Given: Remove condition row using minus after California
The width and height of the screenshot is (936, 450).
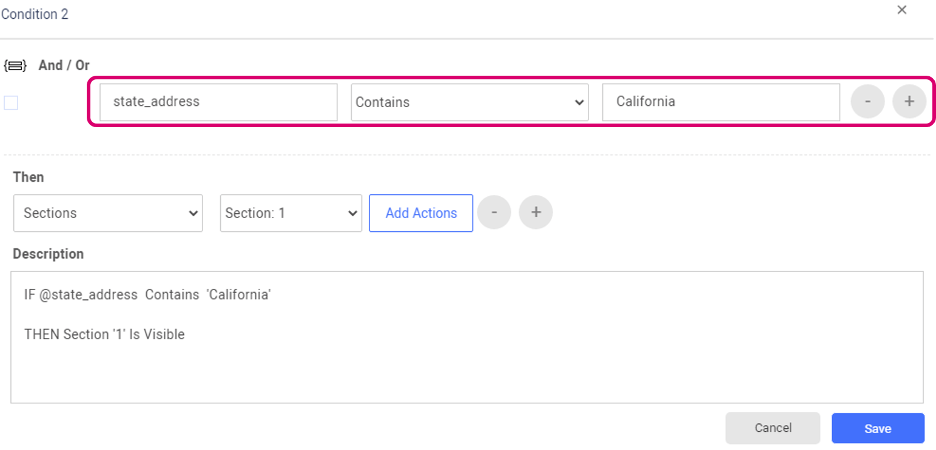Looking at the screenshot, I should [867, 102].
